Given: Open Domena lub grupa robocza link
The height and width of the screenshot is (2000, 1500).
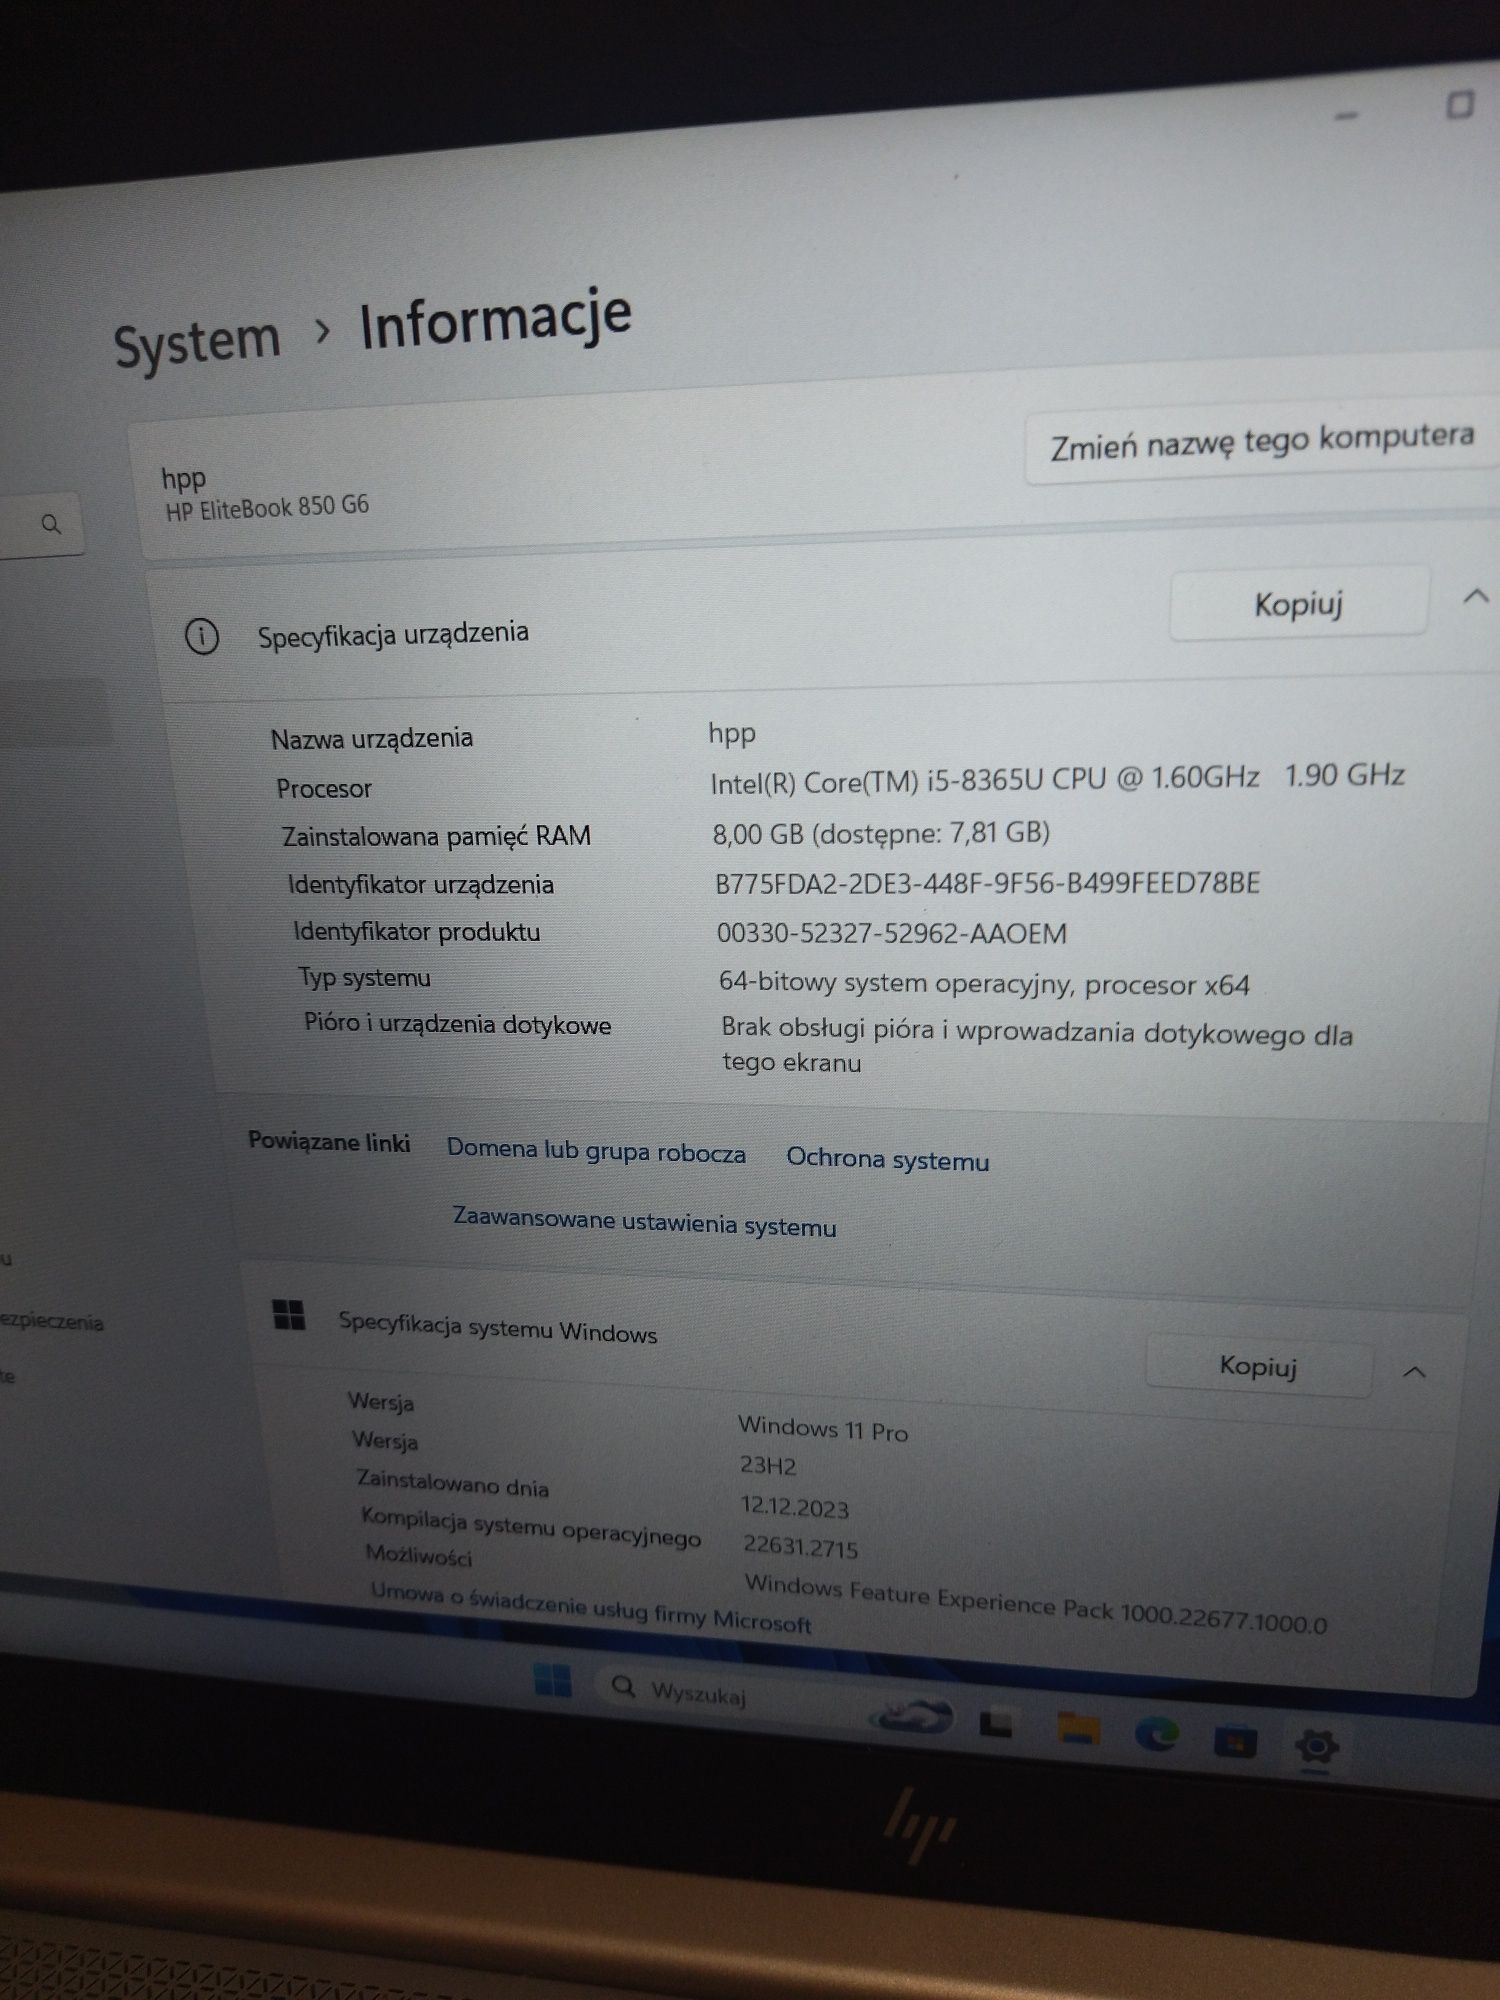Looking at the screenshot, I should [596, 1150].
